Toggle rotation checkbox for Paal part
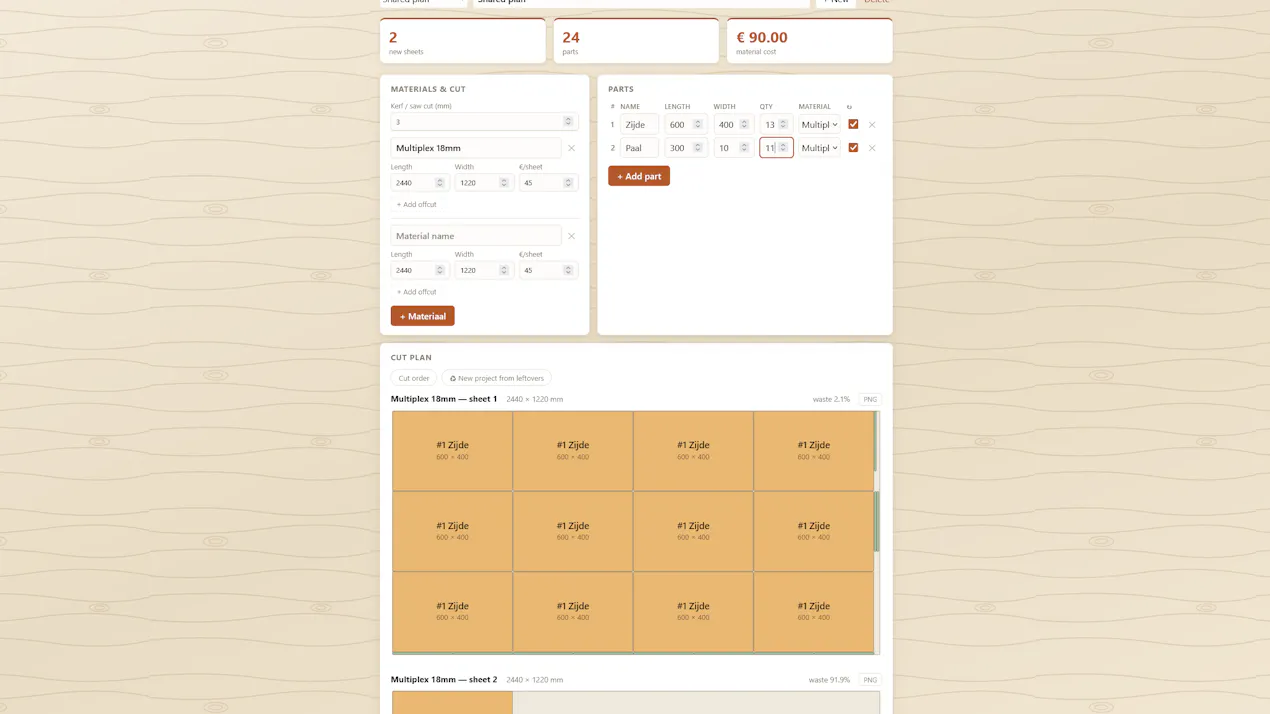 point(853,147)
